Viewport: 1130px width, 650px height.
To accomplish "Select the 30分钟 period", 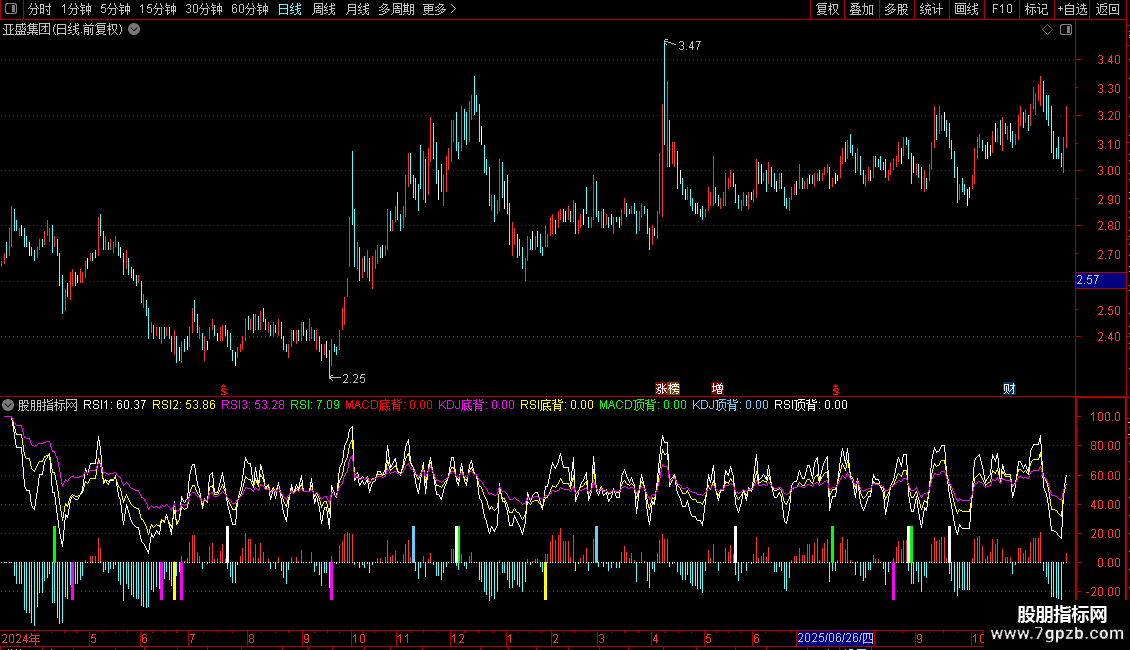I will pos(204,9).
